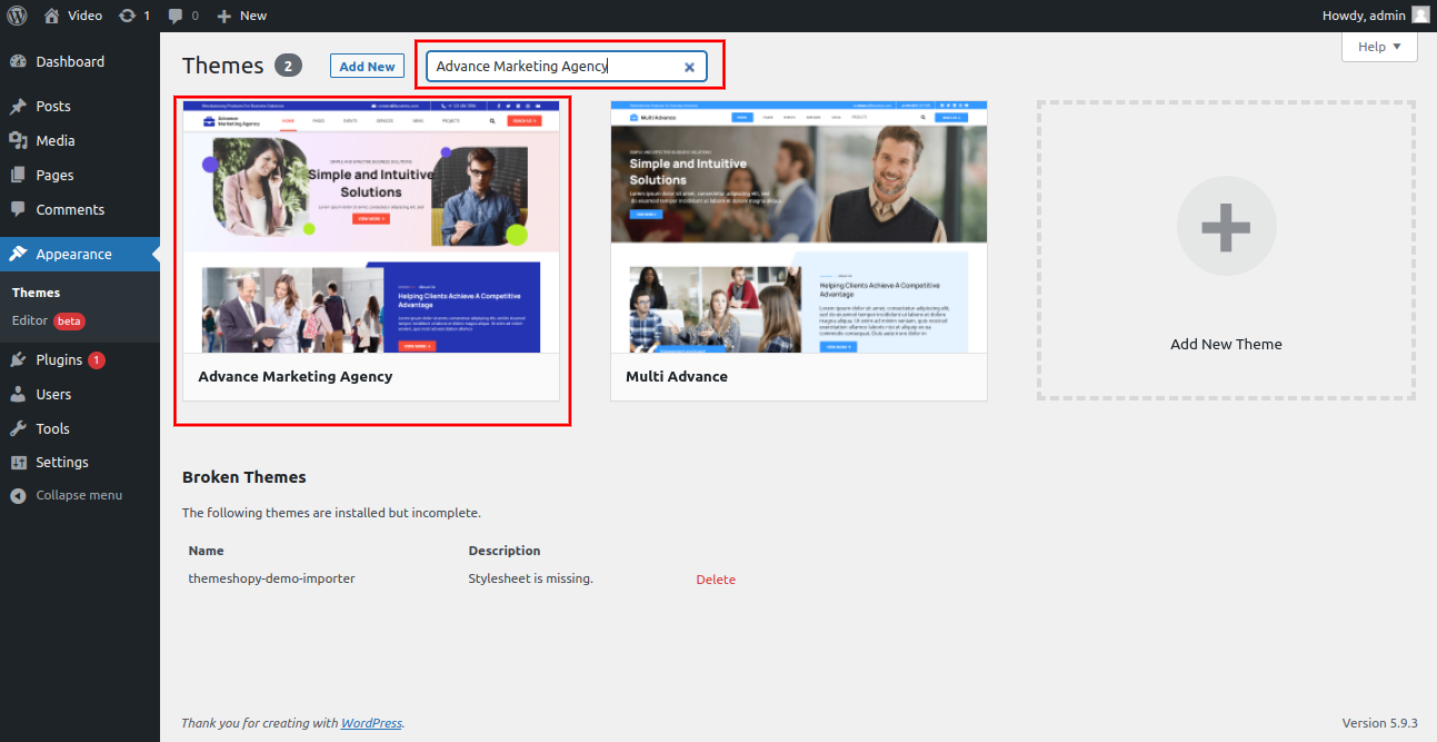Click the updates refresh icon

coord(127,15)
